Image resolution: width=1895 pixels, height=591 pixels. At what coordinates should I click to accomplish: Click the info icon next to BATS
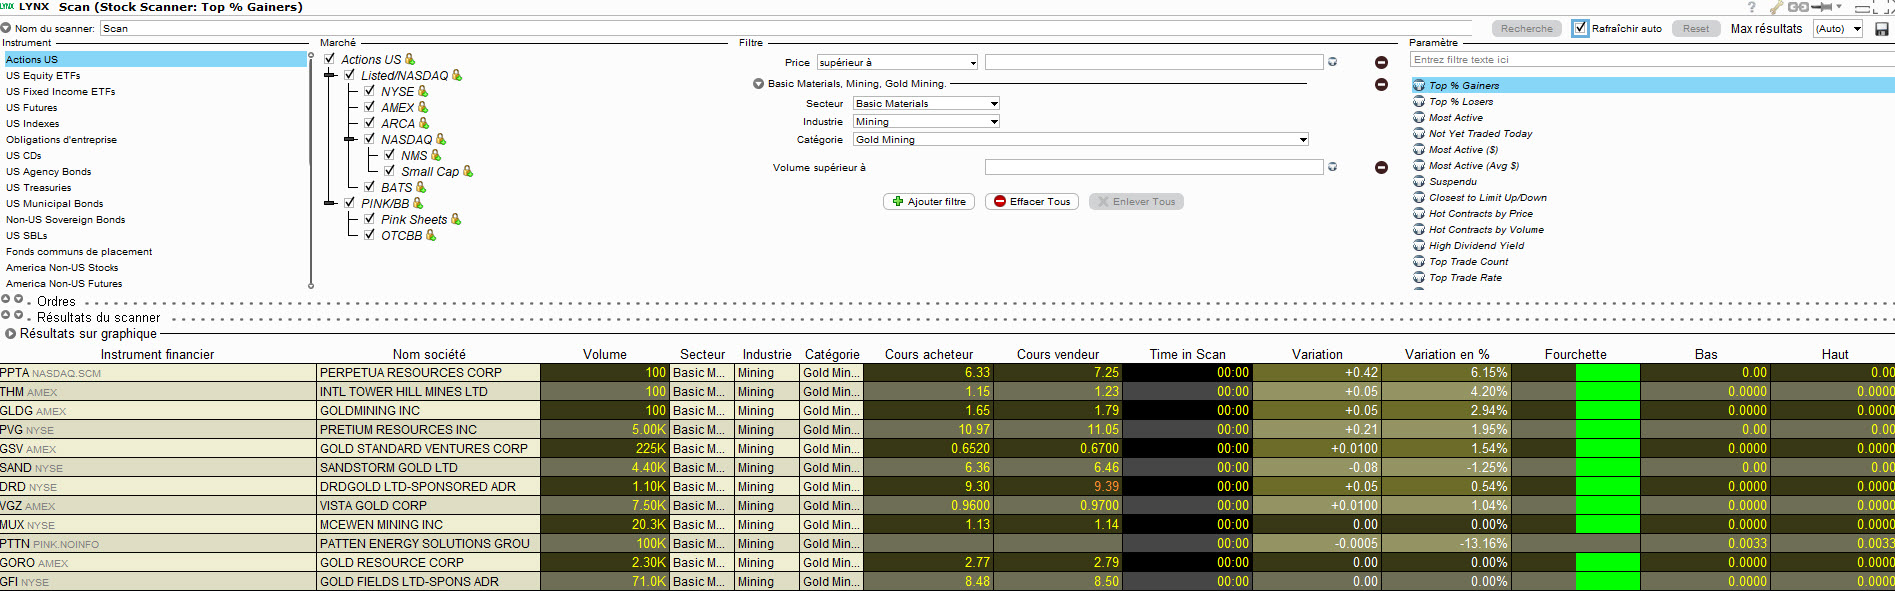pyautogui.click(x=421, y=187)
